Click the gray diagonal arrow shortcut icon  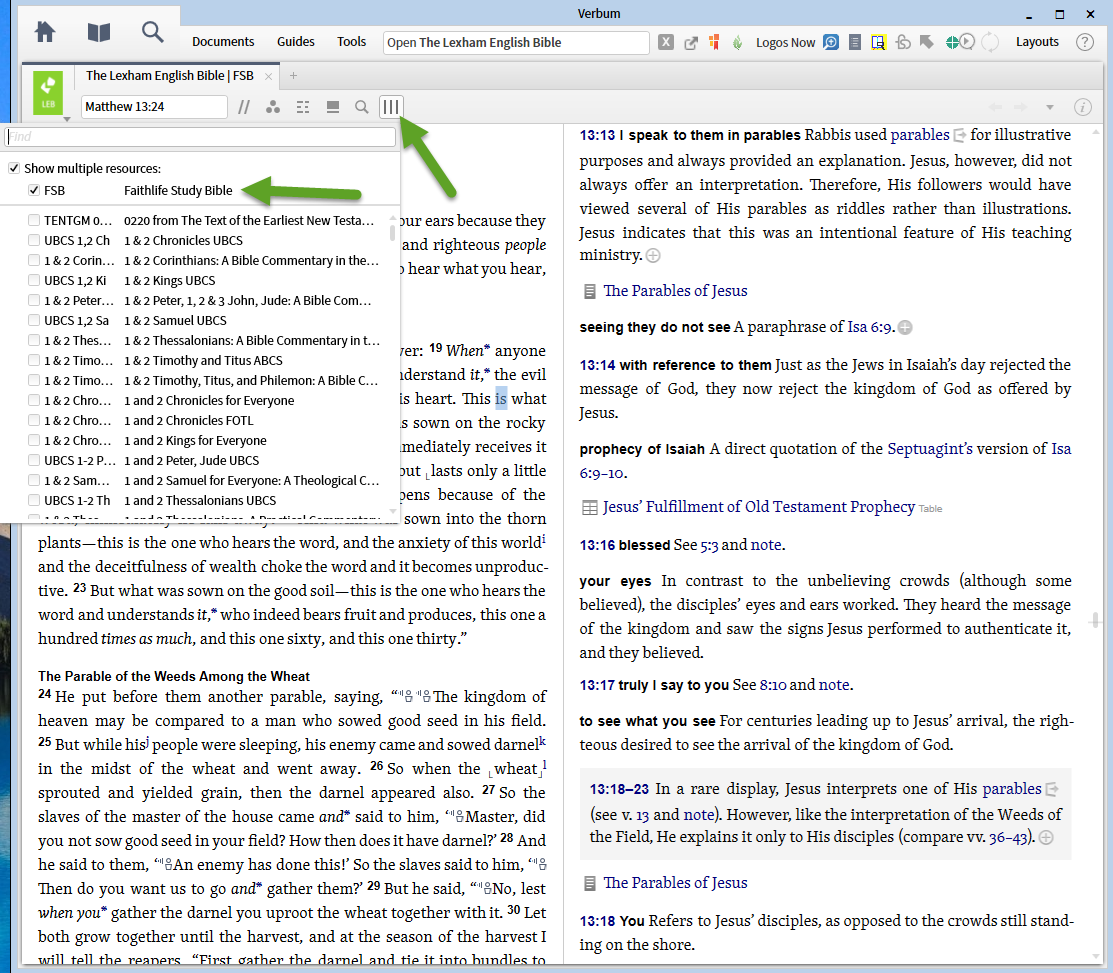[926, 42]
